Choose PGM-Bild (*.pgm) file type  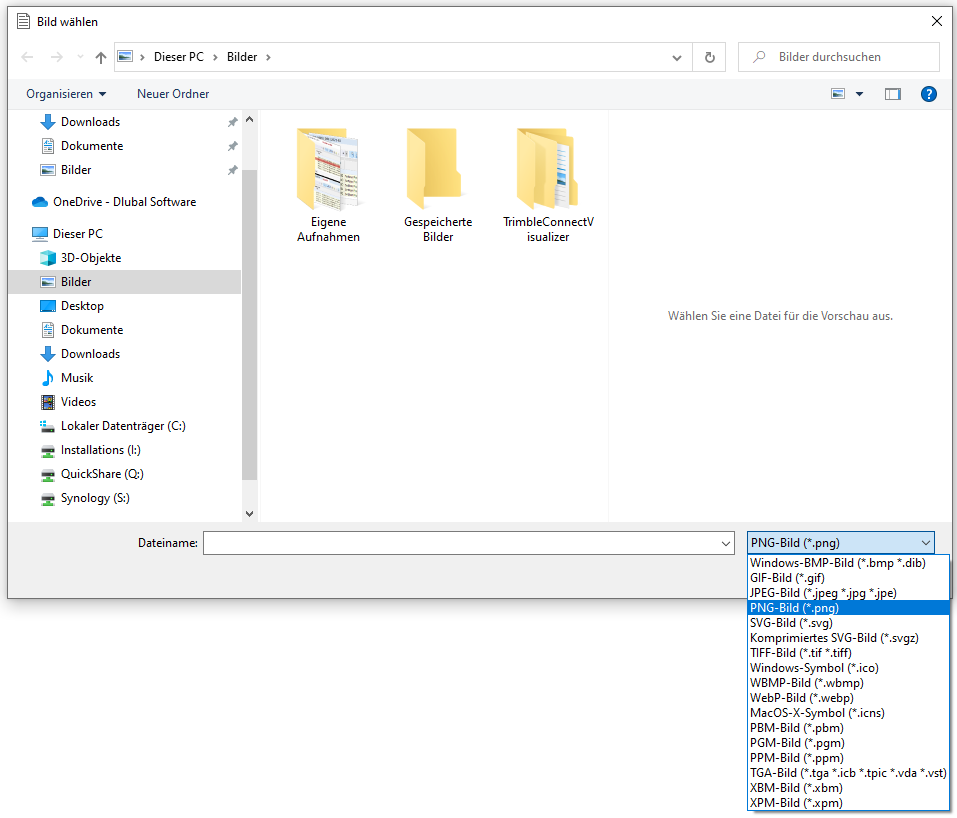coord(848,743)
